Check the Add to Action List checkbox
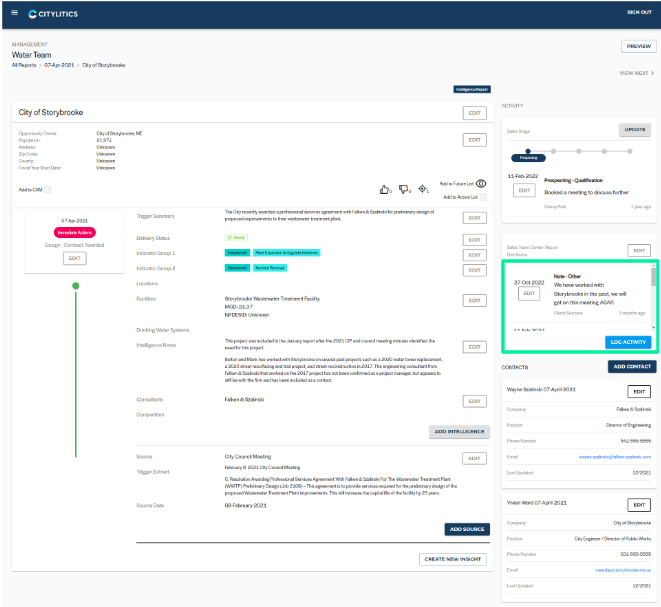Image resolution: width=661 pixels, height=607 pixels. point(483,197)
